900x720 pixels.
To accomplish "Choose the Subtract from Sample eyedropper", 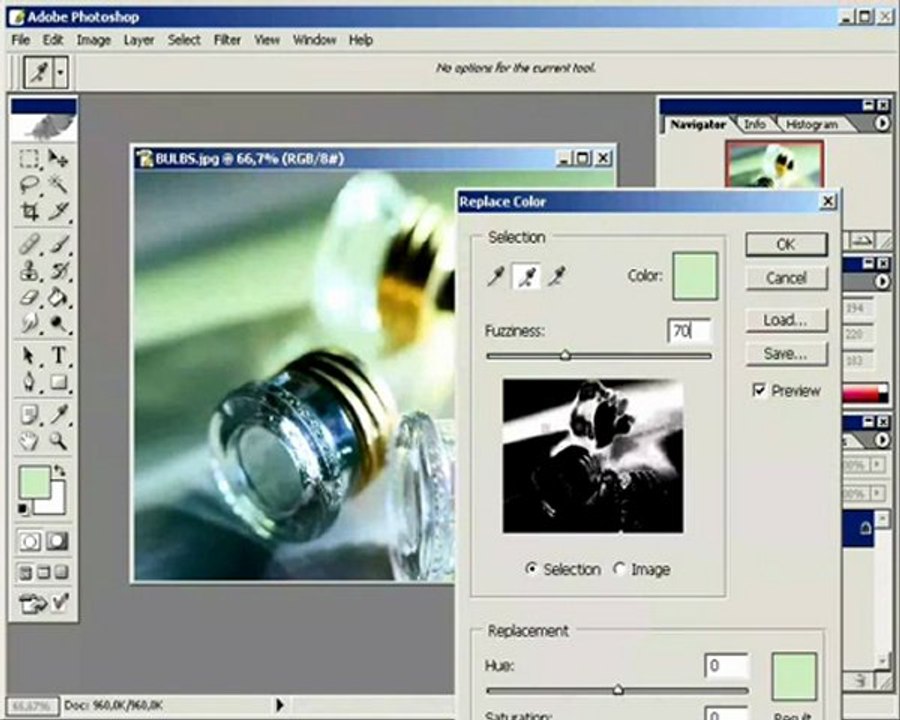I will click(x=556, y=276).
